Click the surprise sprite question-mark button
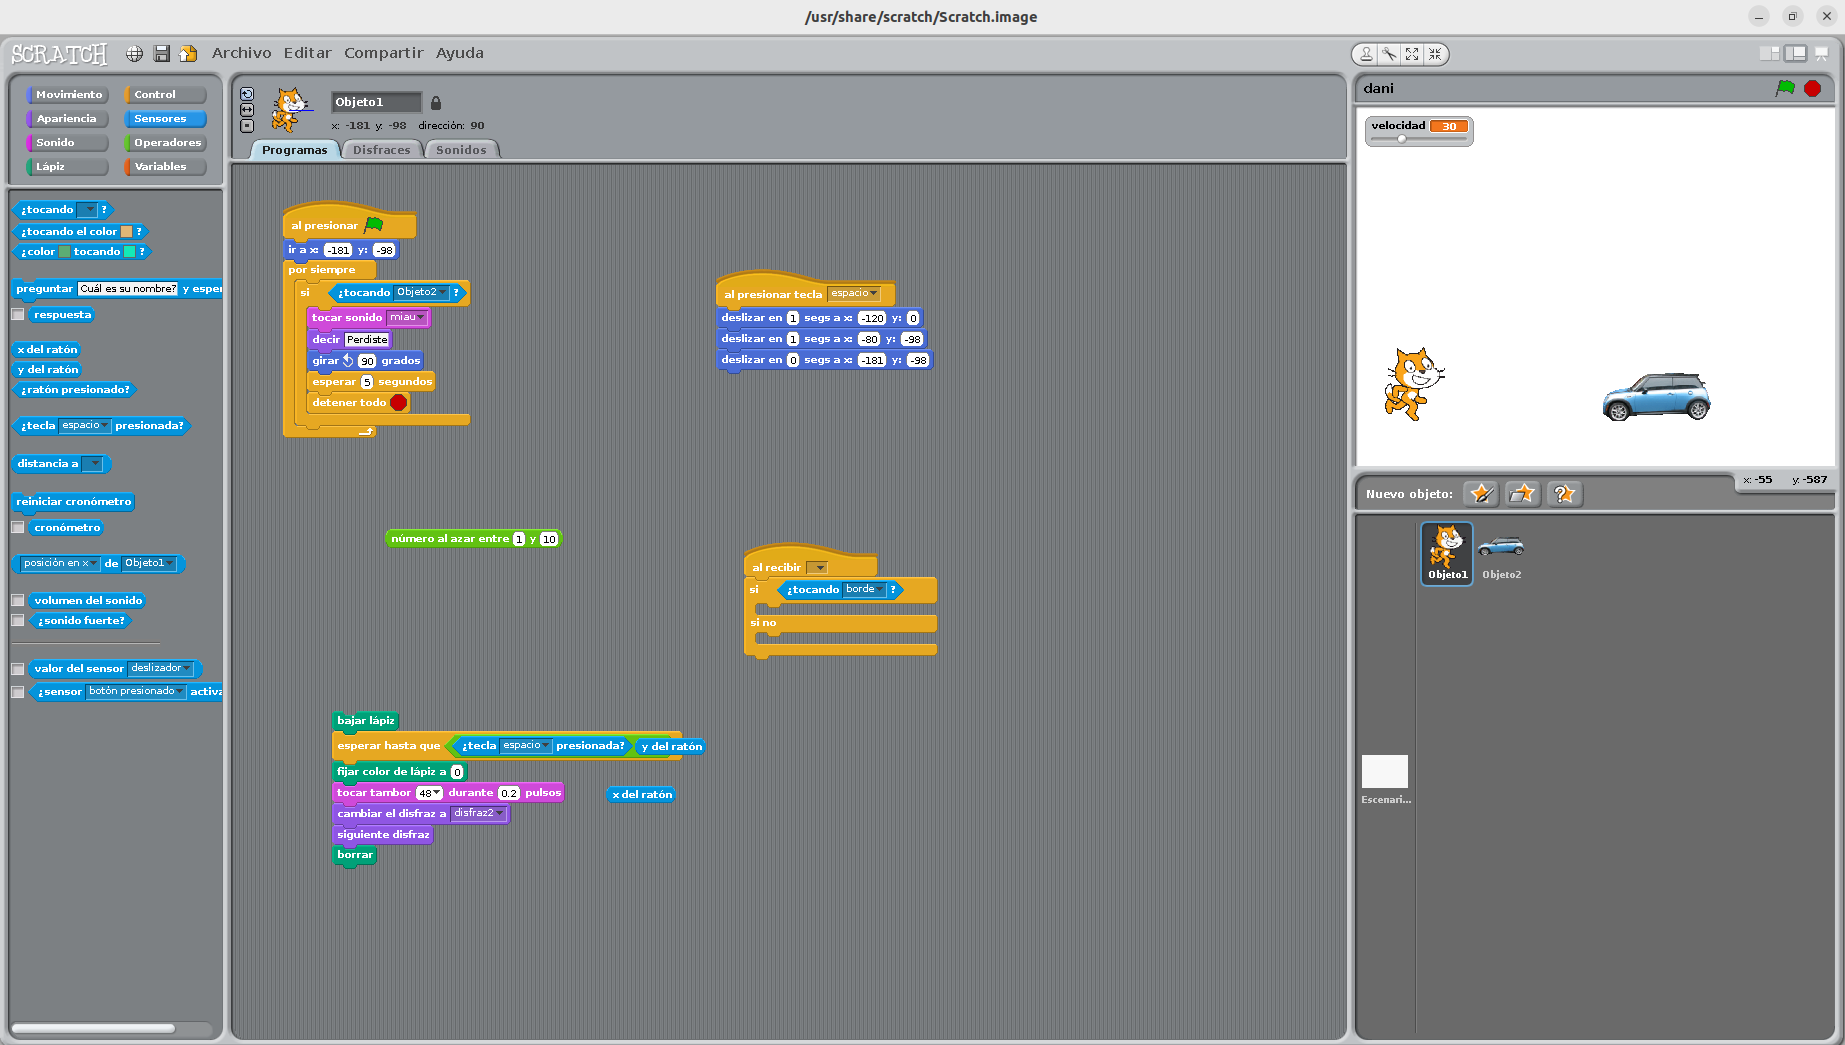This screenshot has height=1045, width=1845. (x=1564, y=493)
